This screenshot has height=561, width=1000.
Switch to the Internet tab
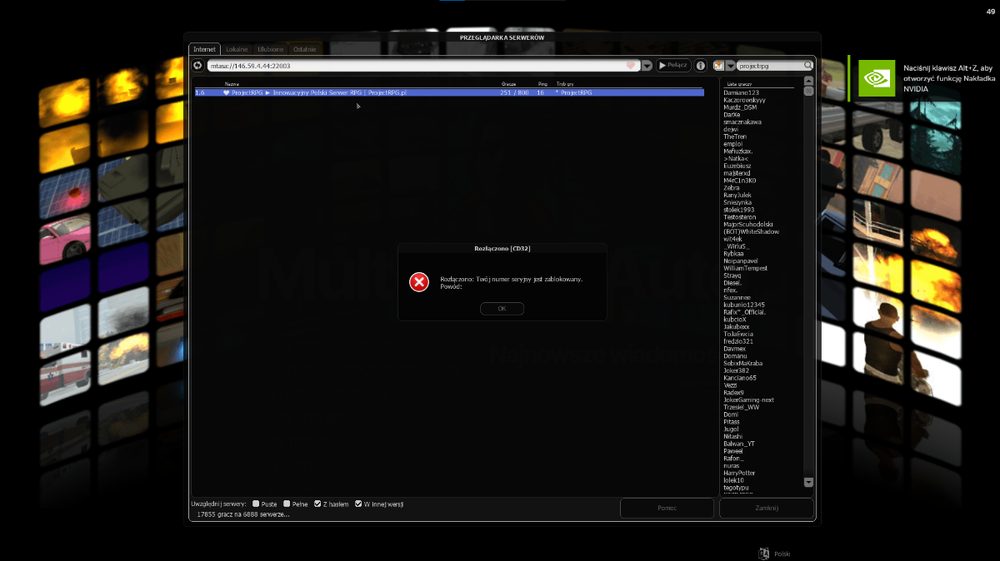(205, 49)
